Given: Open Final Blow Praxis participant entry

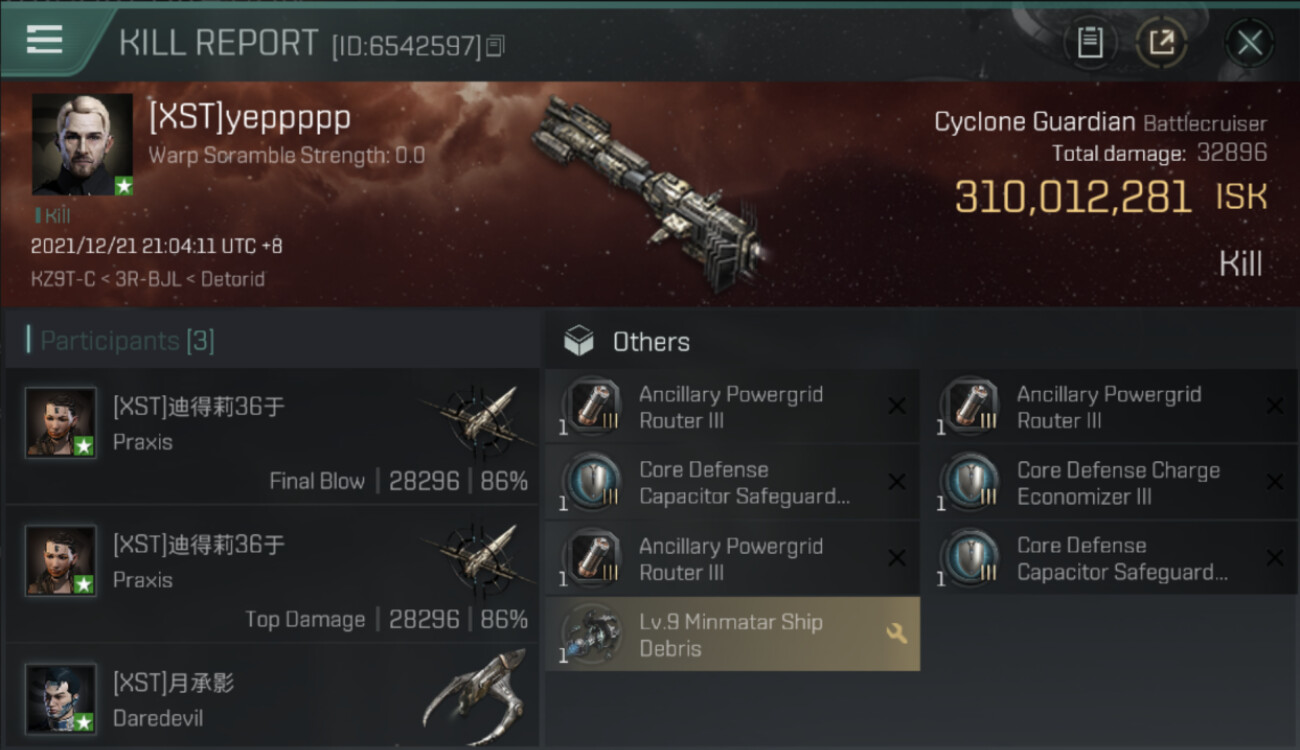Looking at the screenshot, I should pos(272,436).
